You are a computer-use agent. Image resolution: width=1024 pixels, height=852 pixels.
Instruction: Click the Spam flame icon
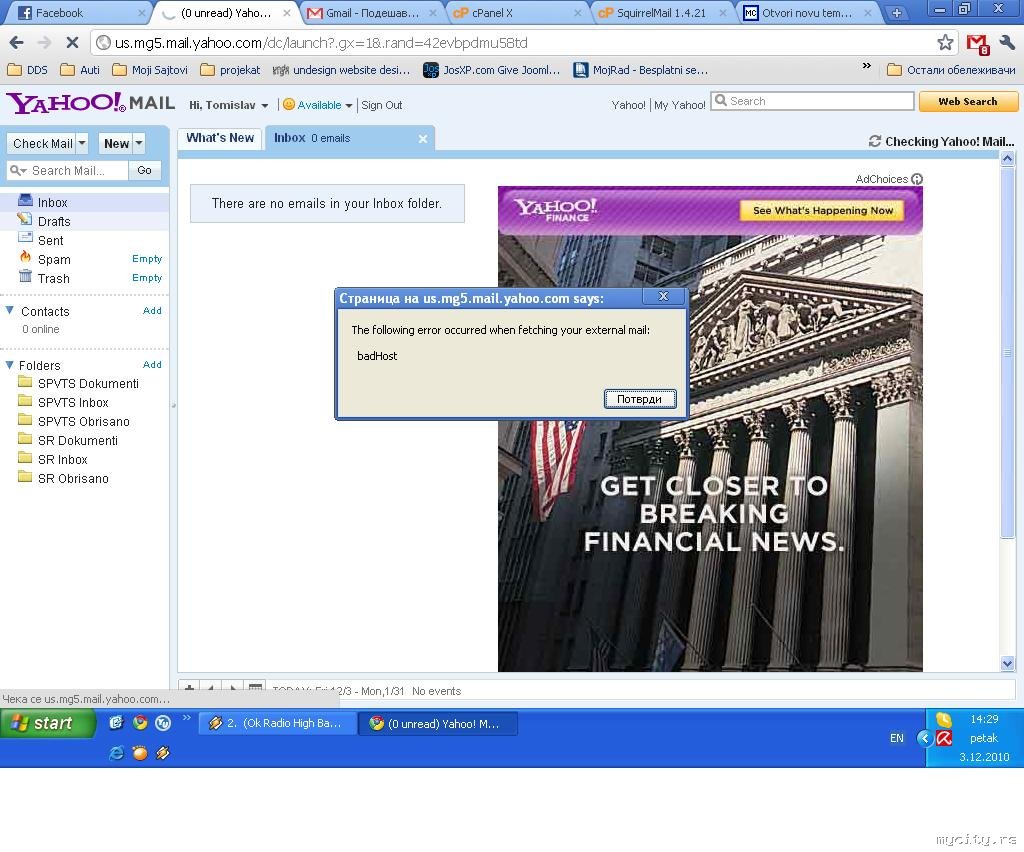coord(25,257)
